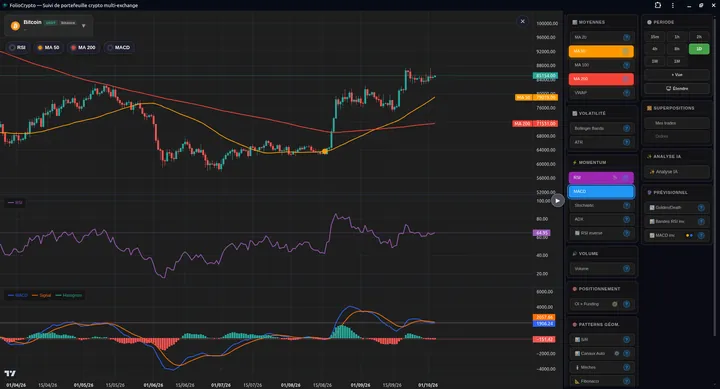Toggle the MA 200 chip above the chart

[x=83, y=47]
